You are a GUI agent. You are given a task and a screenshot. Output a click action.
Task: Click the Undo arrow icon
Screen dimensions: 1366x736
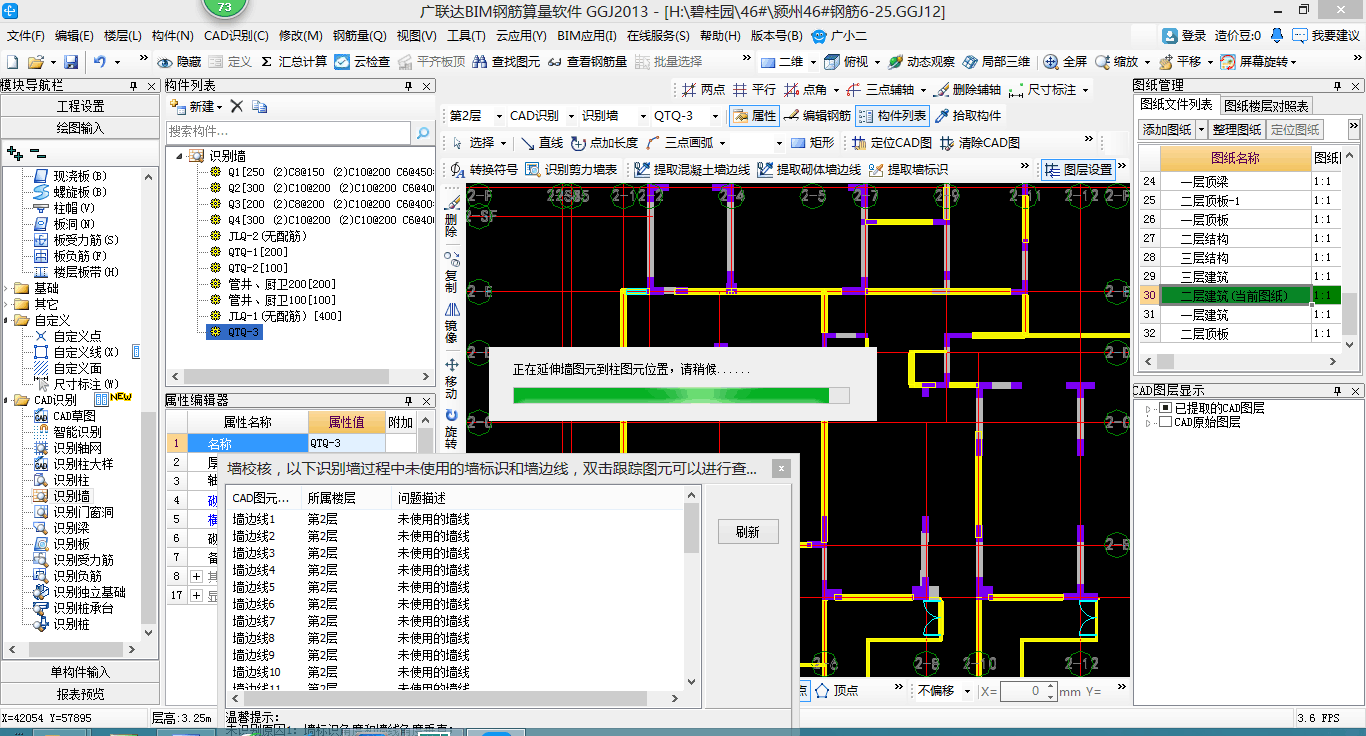click(100, 62)
